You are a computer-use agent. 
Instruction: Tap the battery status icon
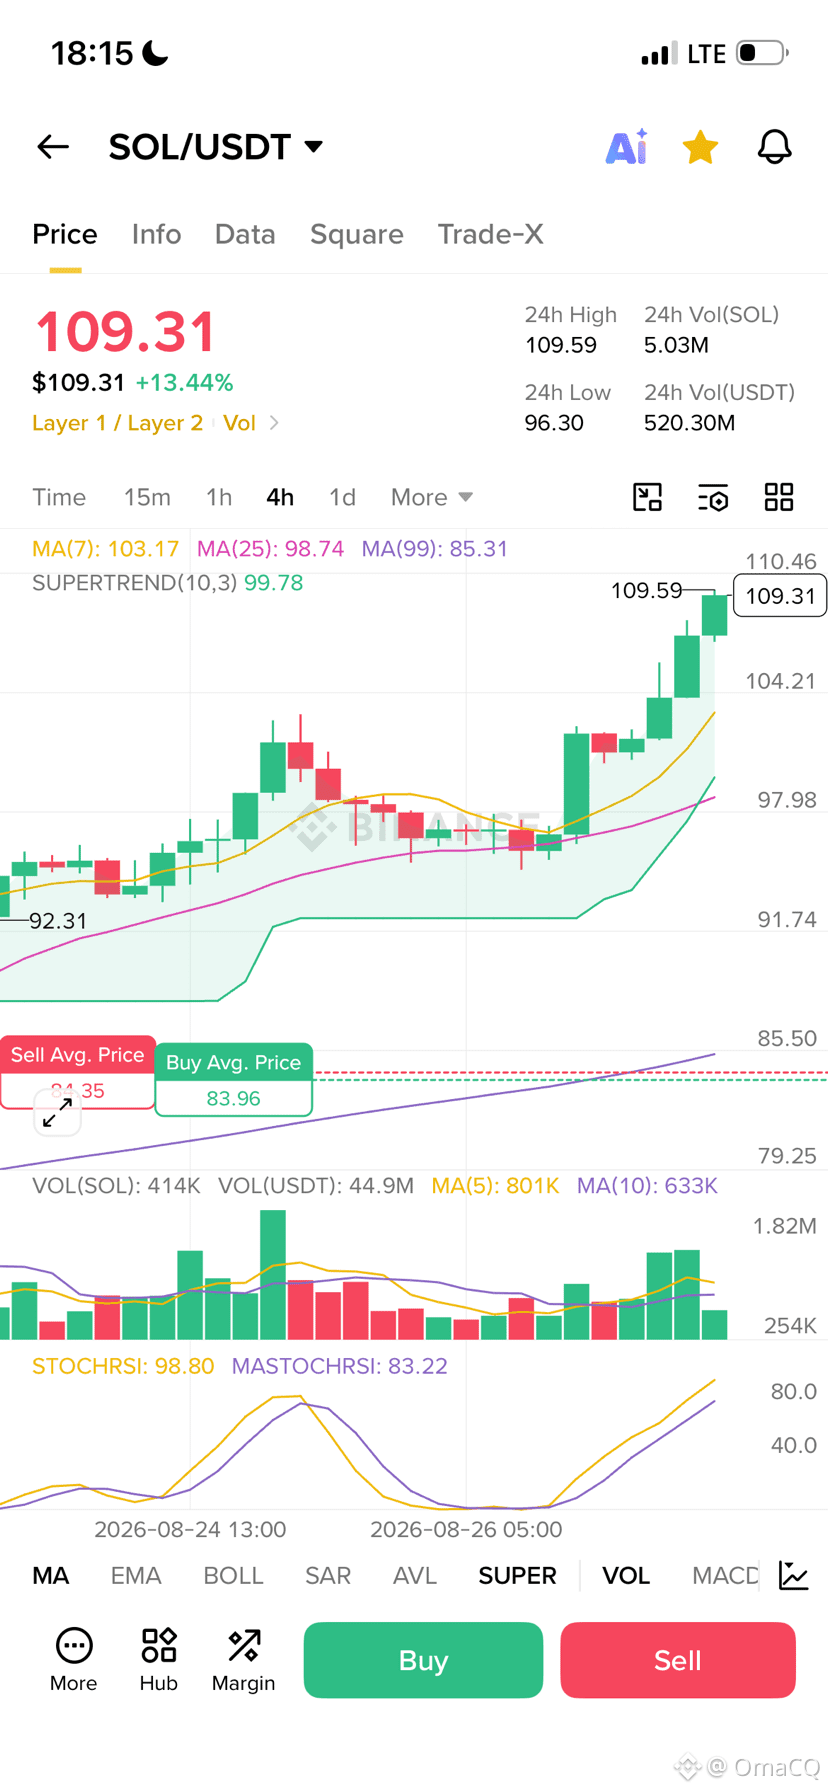click(762, 53)
